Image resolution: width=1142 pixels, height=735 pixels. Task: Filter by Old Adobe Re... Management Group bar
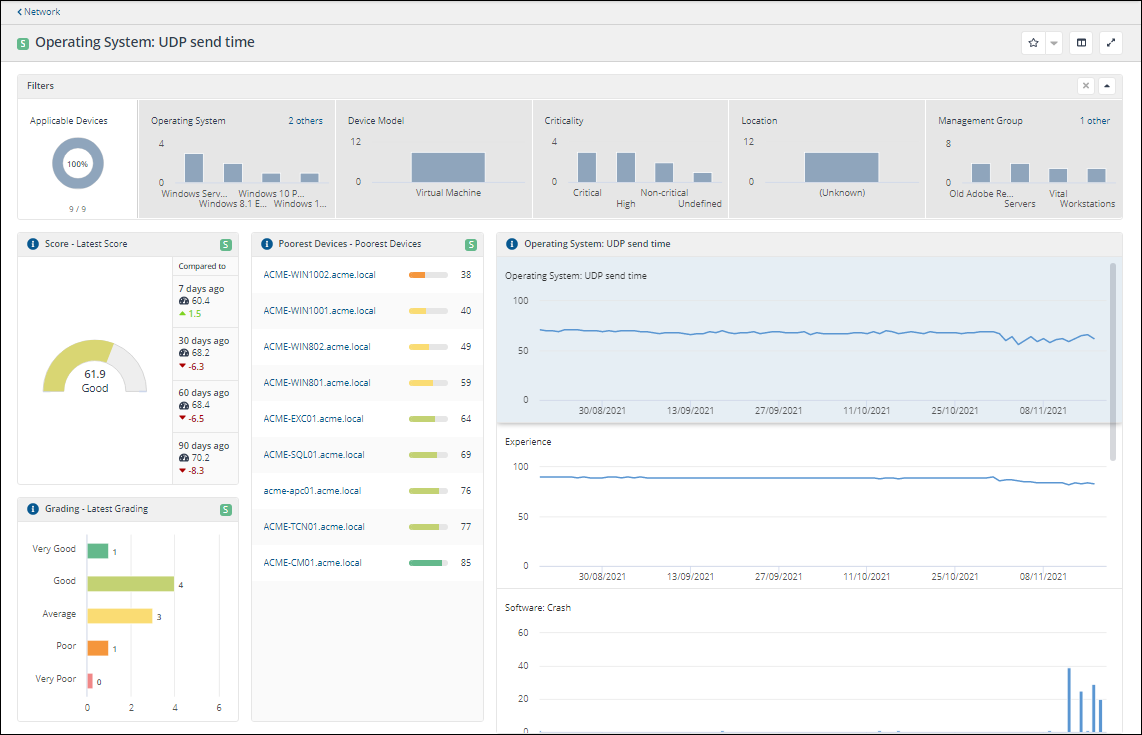tap(981, 173)
